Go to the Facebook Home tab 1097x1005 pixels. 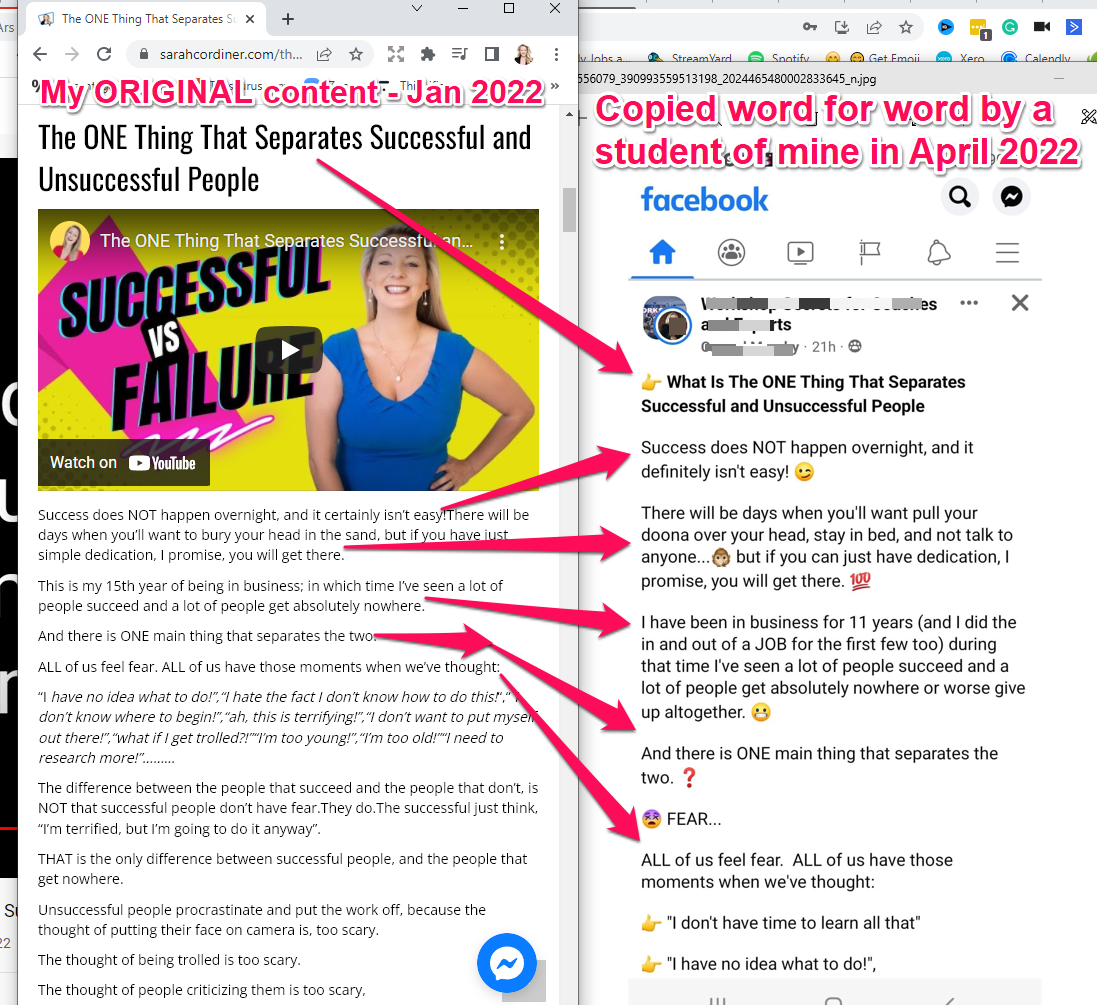662,252
